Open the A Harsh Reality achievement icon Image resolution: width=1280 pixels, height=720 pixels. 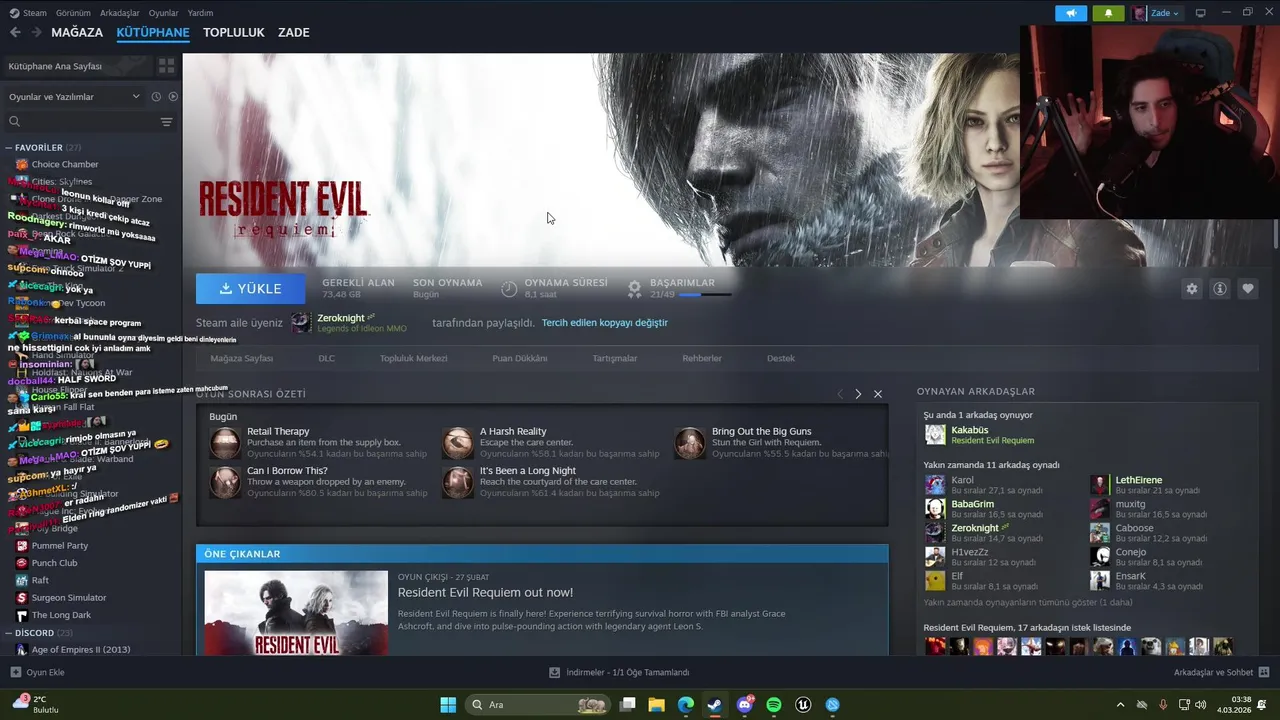pyautogui.click(x=458, y=443)
